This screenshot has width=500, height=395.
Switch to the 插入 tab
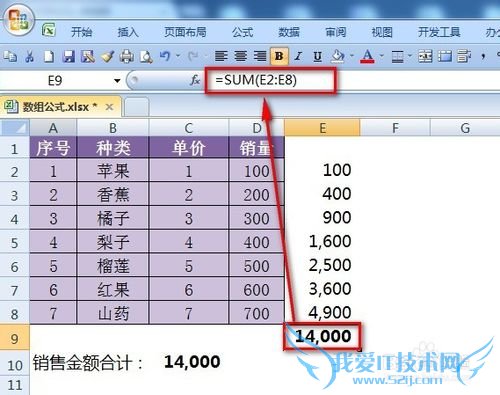(128, 32)
